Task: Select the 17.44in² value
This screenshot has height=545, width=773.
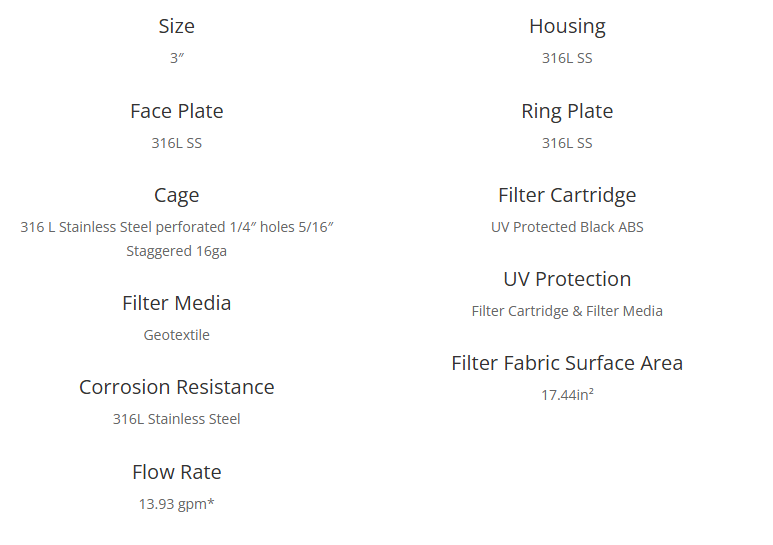Action: coord(567,395)
